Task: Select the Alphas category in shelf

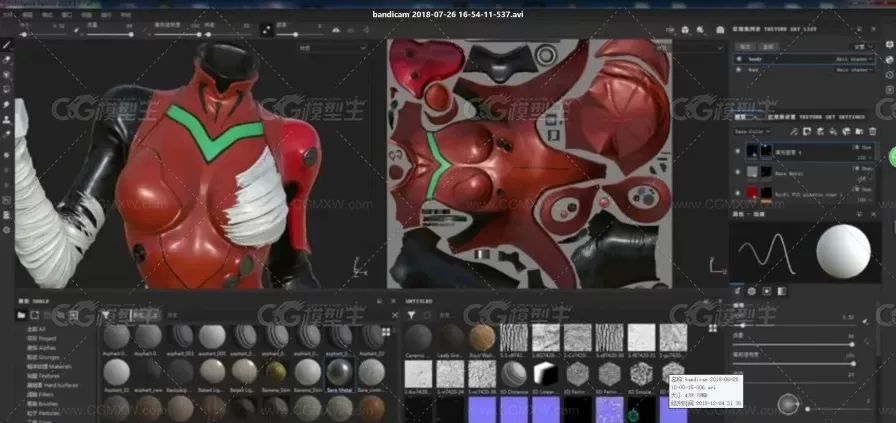Action: 41,348
